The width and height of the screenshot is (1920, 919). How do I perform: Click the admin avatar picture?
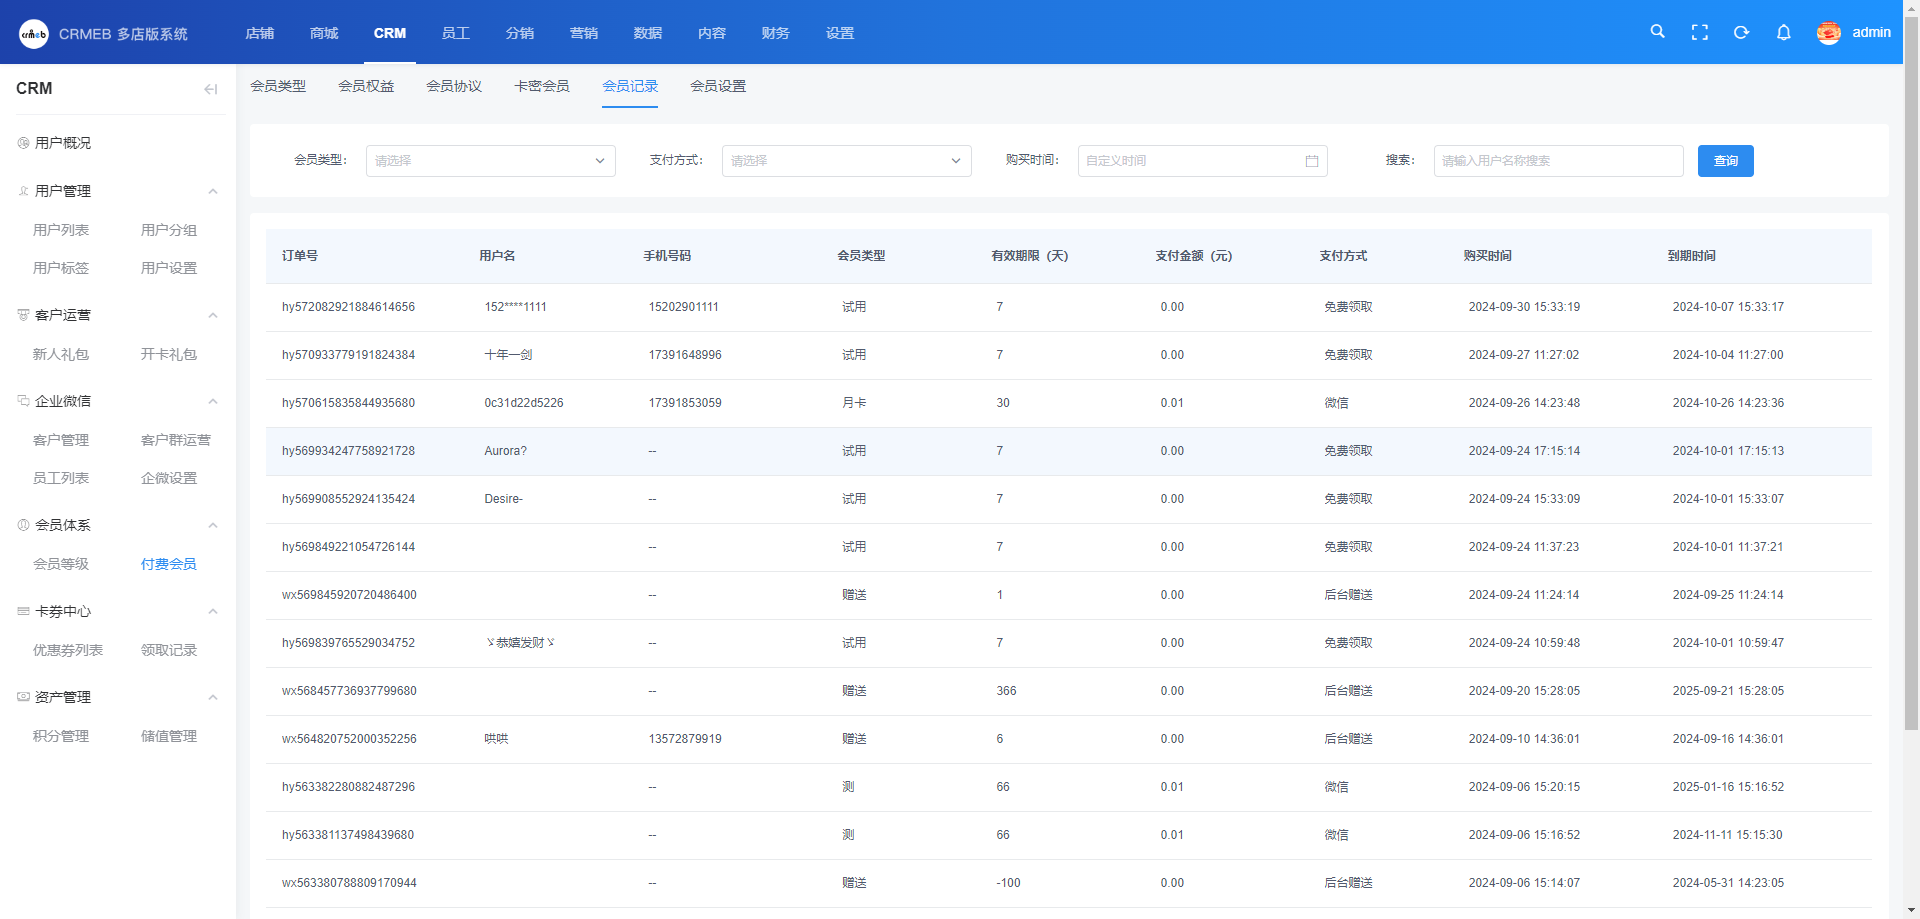tap(1828, 33)
